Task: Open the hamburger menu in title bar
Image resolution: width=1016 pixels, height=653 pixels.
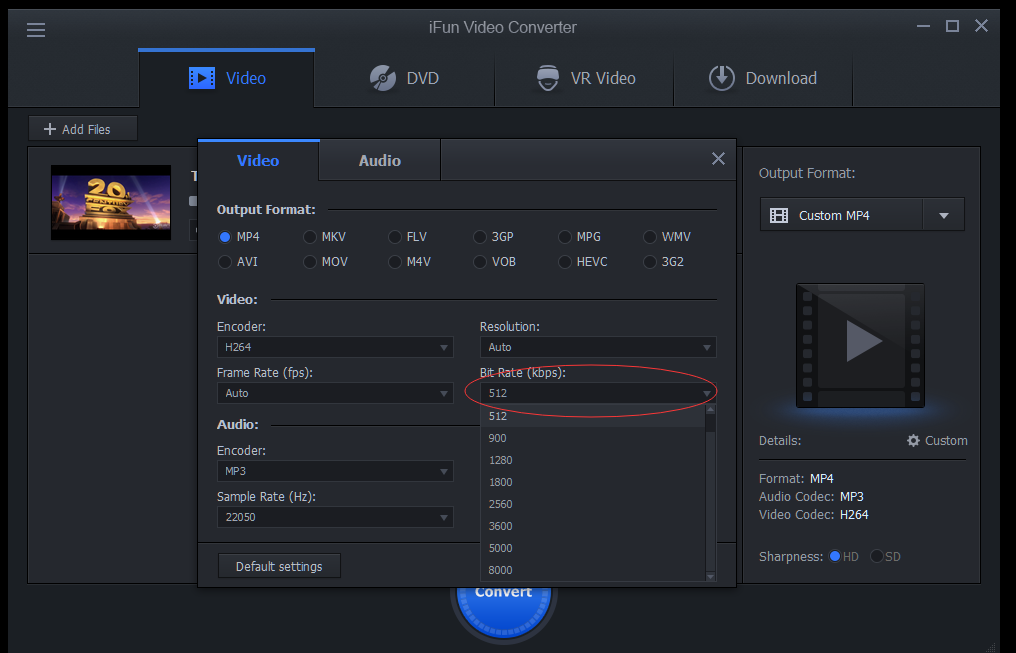Action: click(x=36, y=30)
